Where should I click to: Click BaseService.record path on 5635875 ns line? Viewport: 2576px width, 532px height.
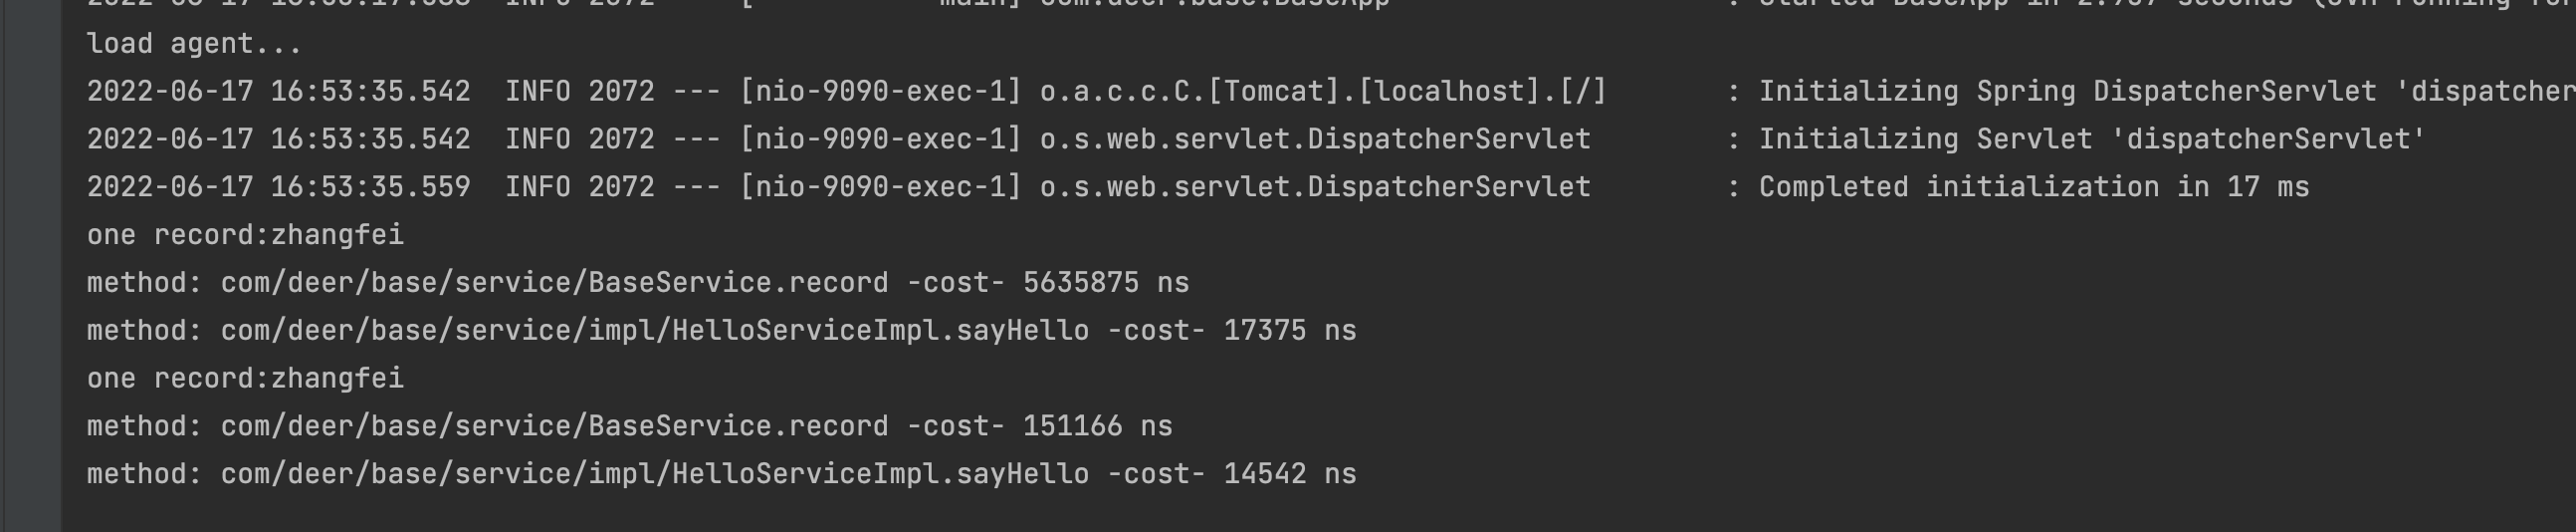coord(554,283)
